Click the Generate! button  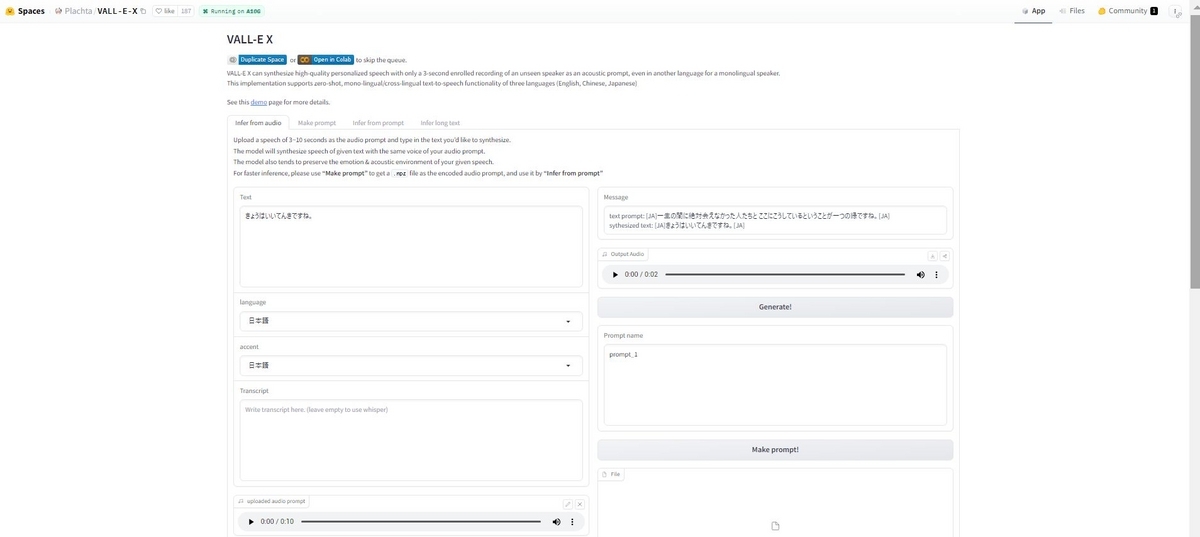[x=775, y=307]
